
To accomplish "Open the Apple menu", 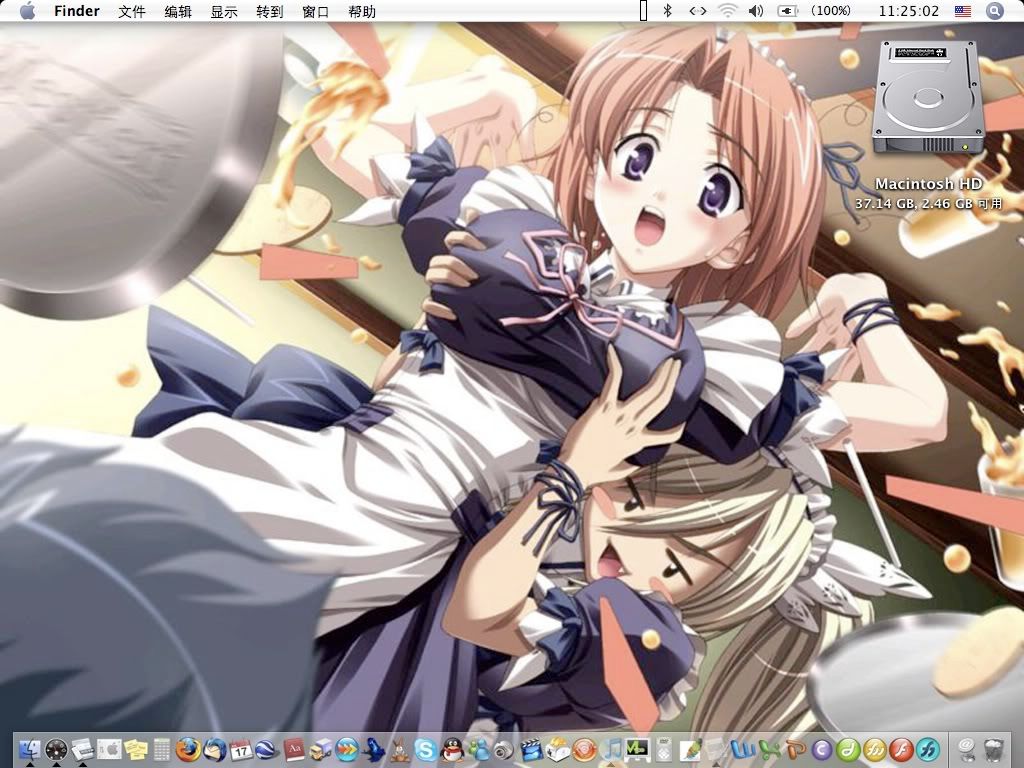I will pos(27,11).
